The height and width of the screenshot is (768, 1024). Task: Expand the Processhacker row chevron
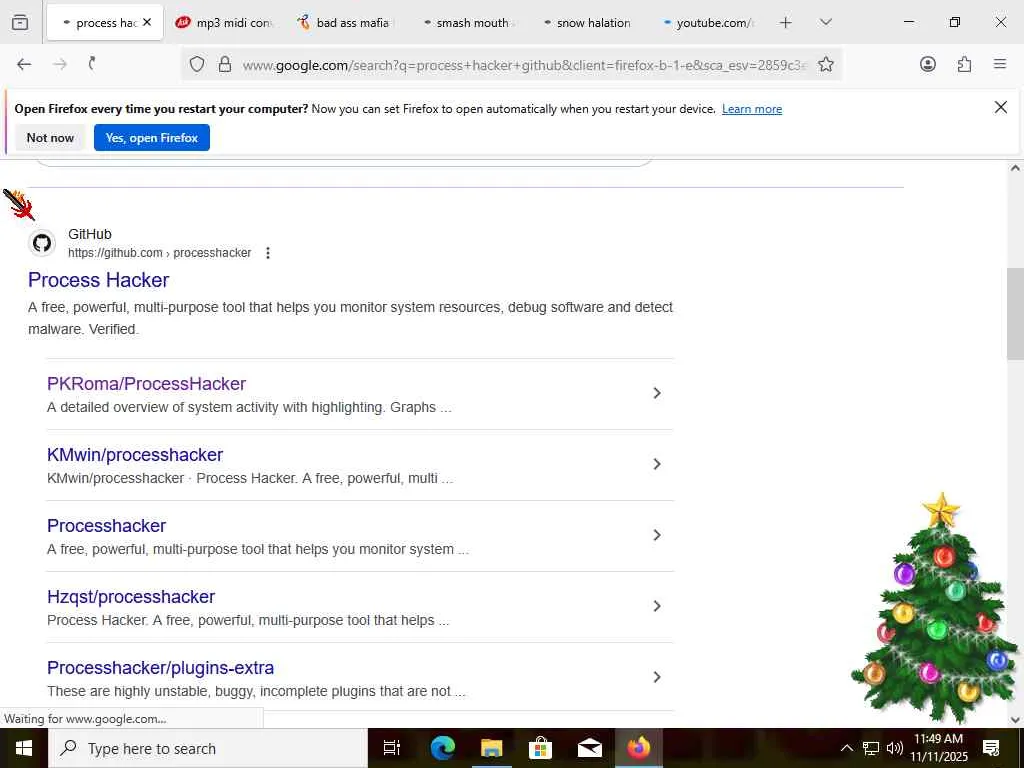[657, 536]
